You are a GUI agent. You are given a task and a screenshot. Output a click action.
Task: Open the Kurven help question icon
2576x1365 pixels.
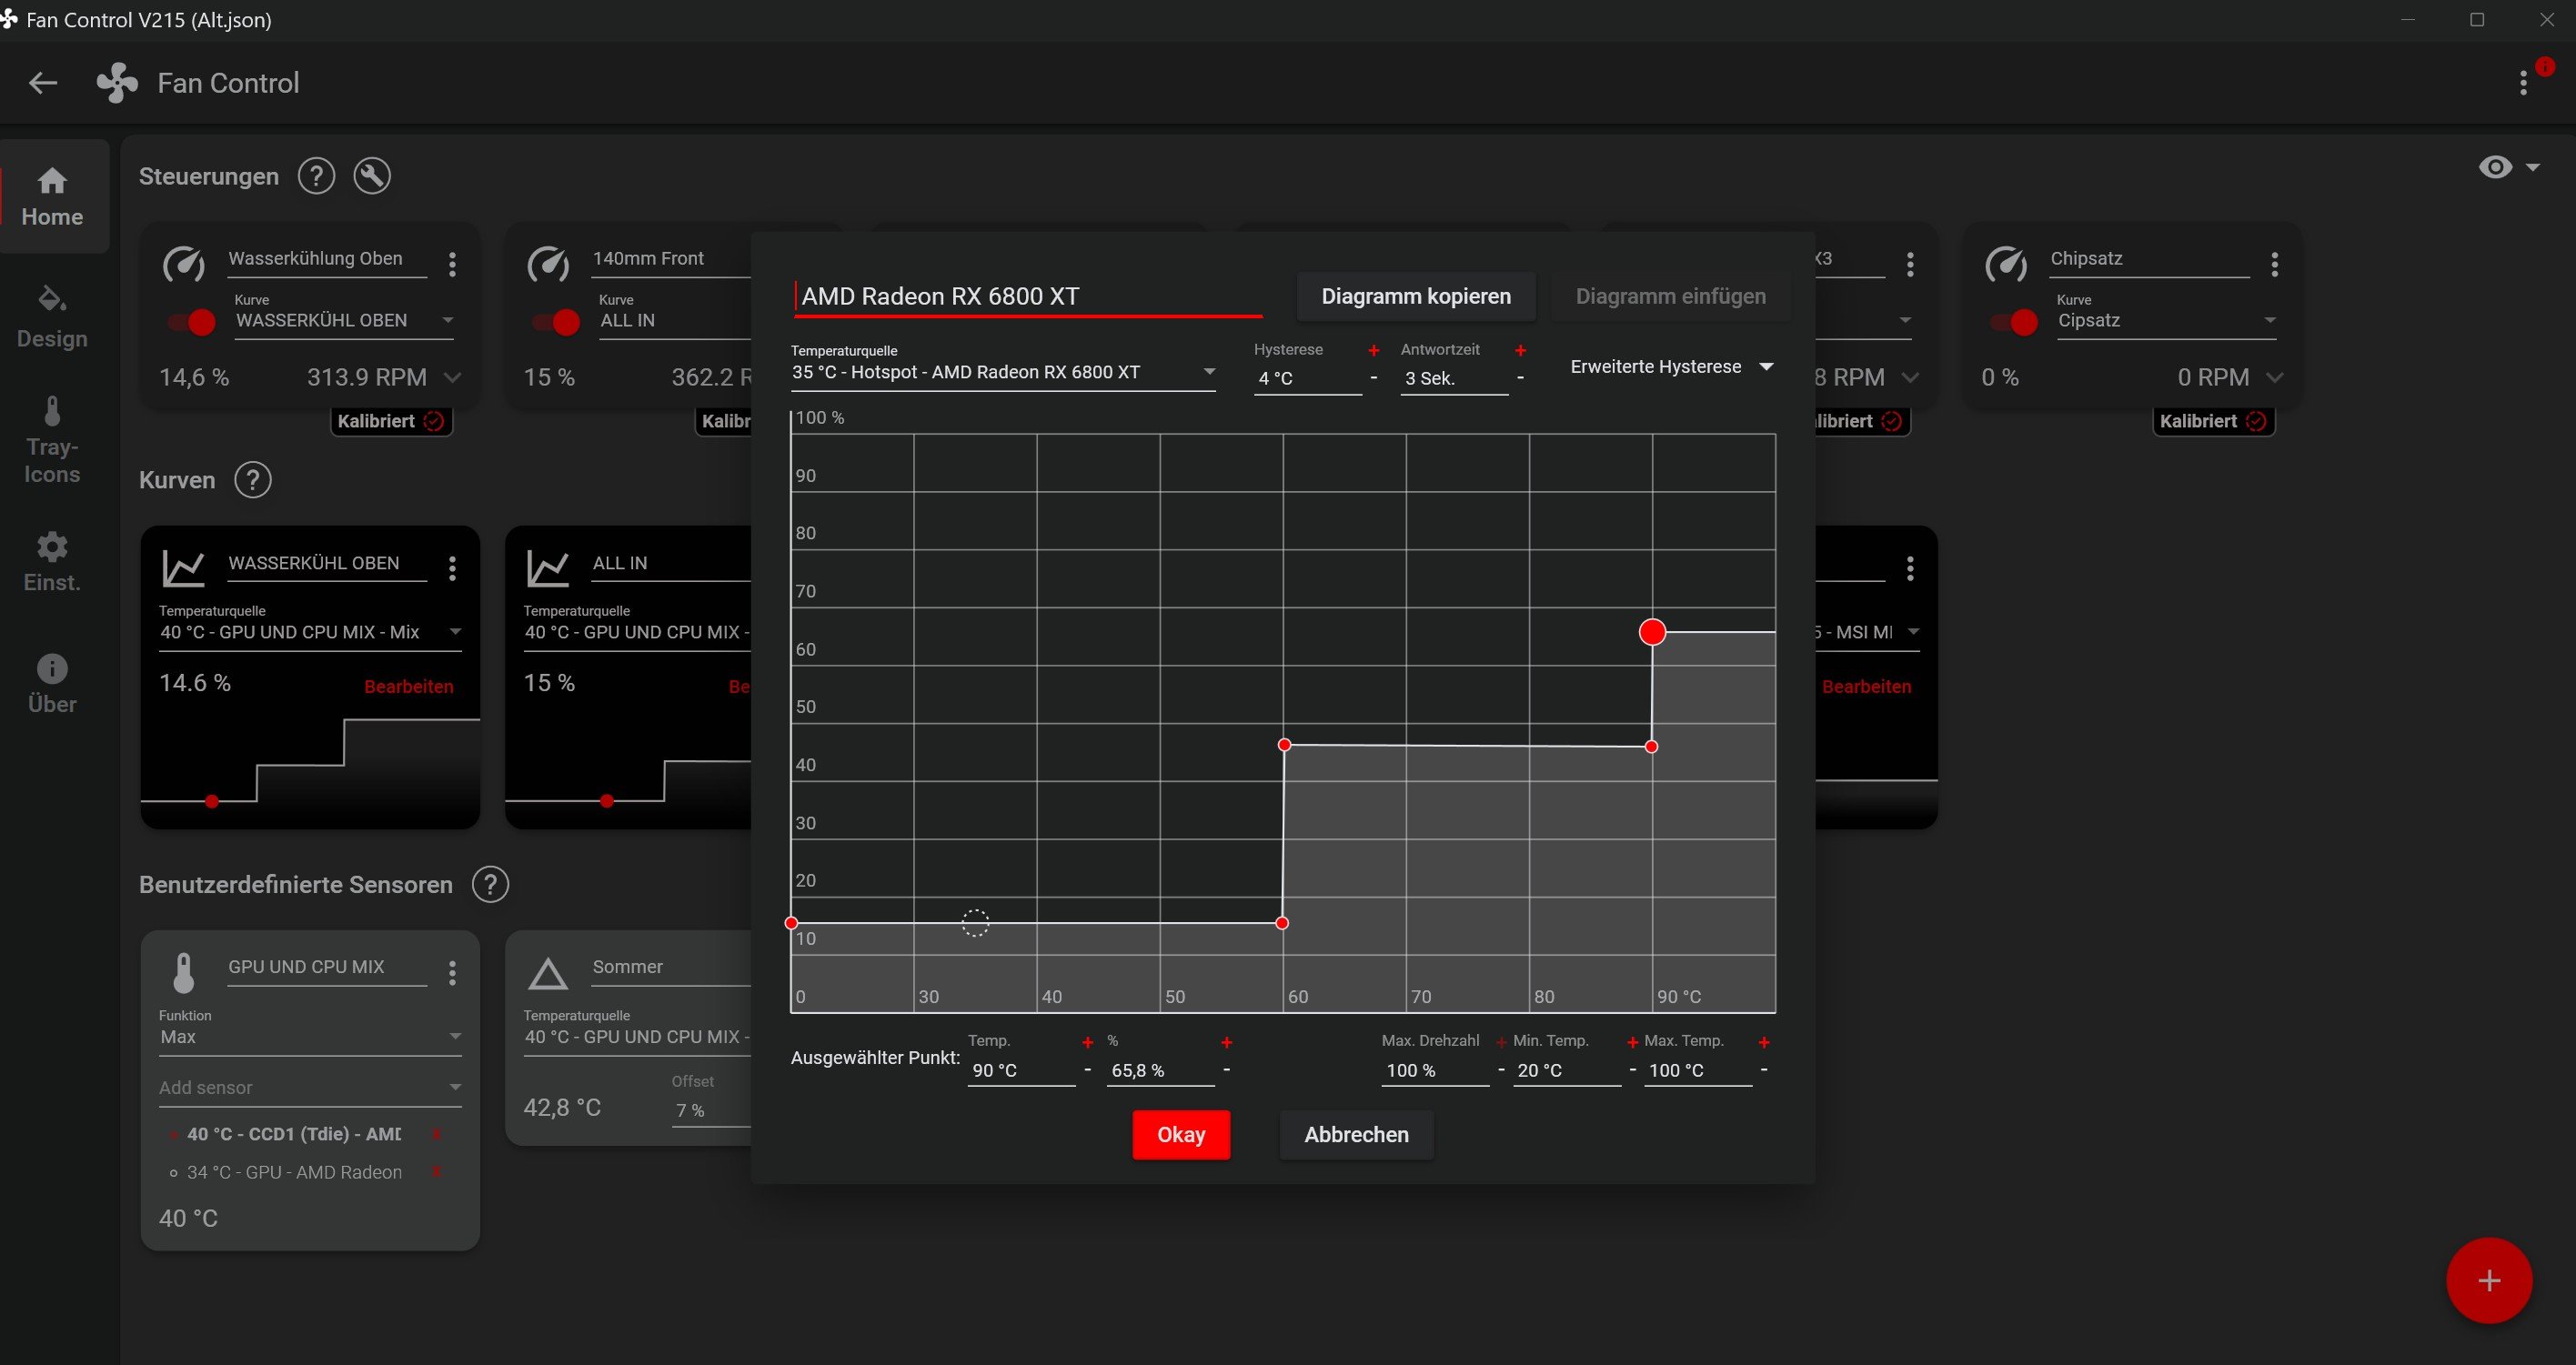point(252,480)
